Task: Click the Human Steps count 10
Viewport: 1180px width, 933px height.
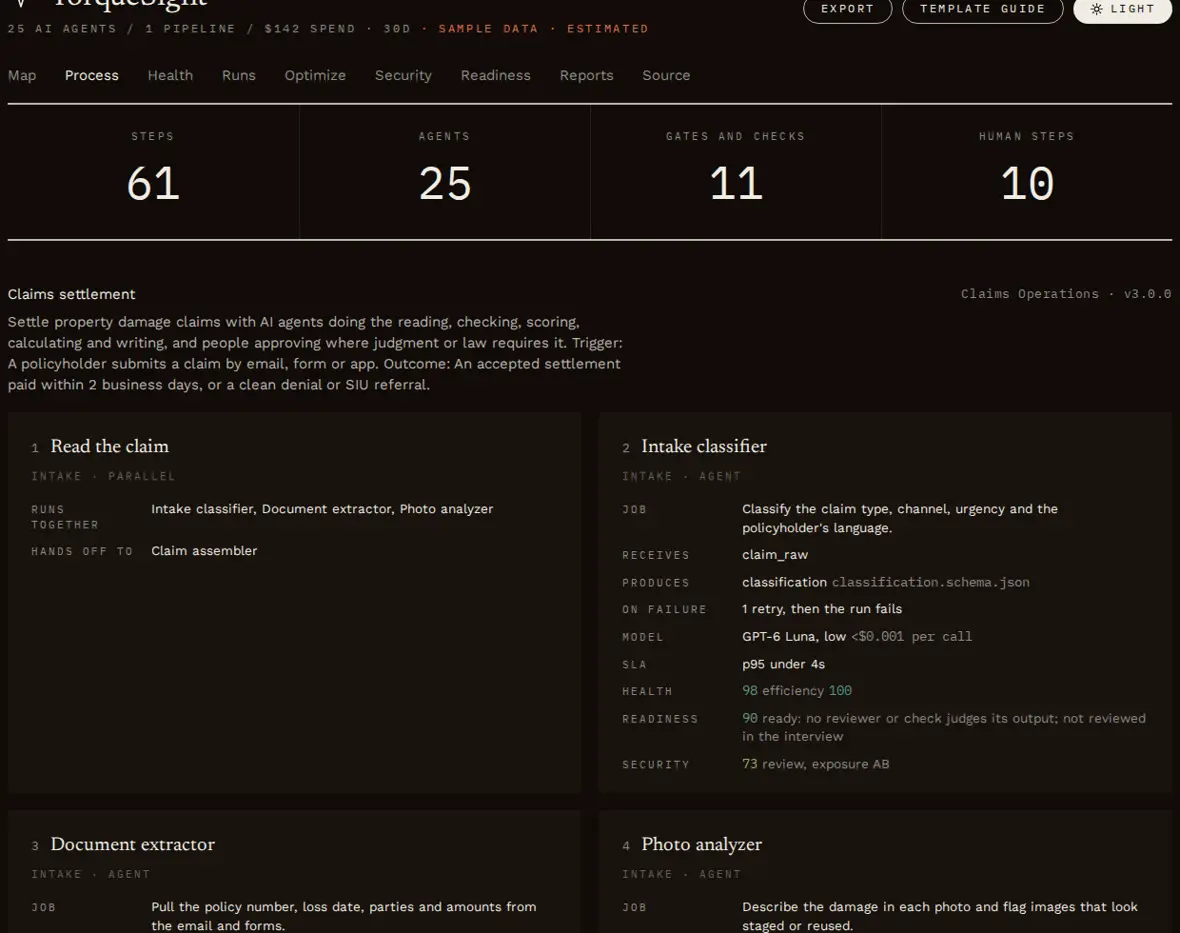Action: pos(1026,184)
